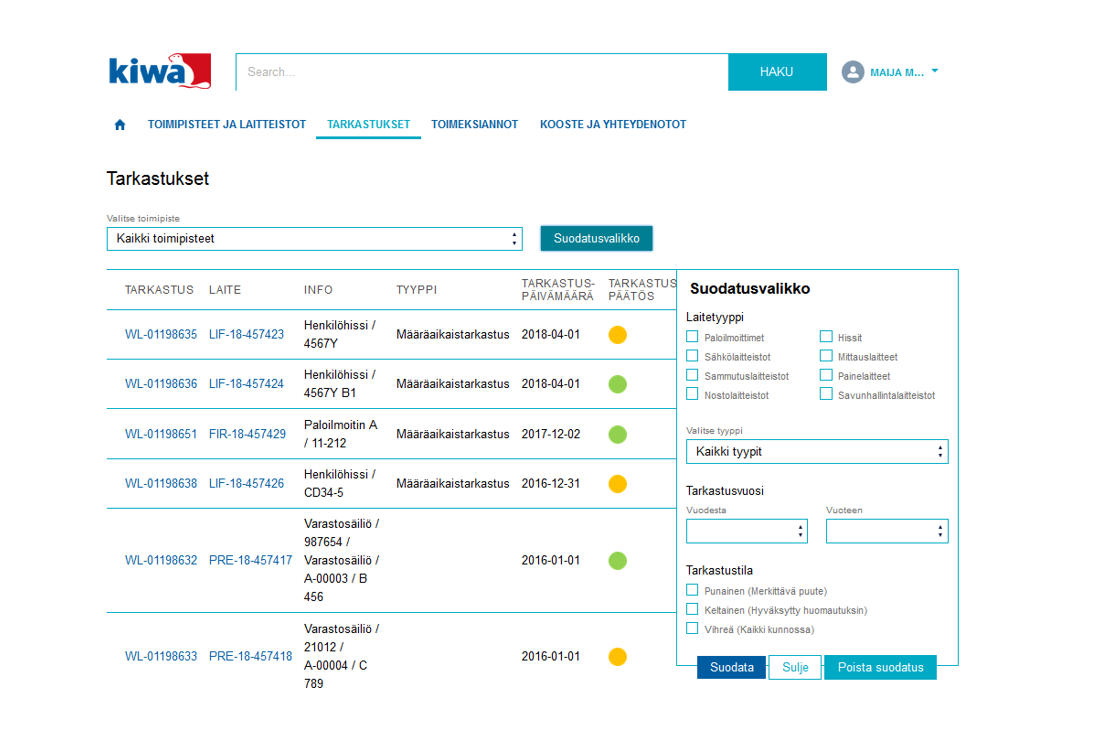
Task: Enable the Paloilmoittimet checkbox
Action: (692, 338)
